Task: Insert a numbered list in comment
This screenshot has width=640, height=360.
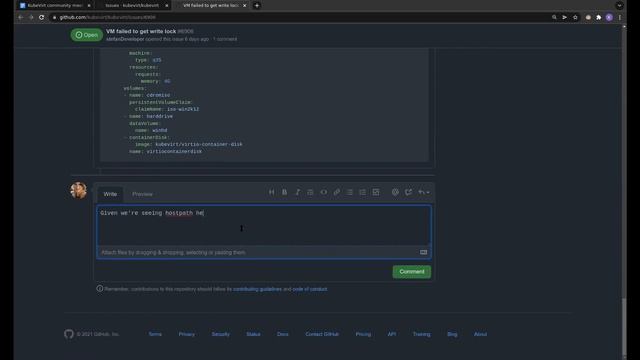Action: click(x=362, y=192)
